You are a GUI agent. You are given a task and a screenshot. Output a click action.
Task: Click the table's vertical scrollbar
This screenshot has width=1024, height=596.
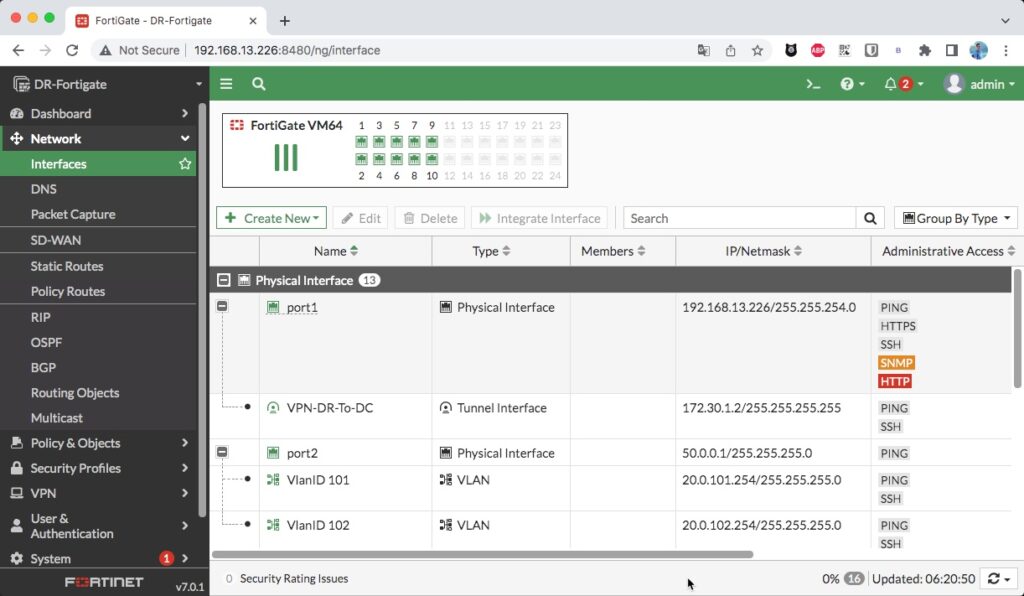(x=1017, y=328)
